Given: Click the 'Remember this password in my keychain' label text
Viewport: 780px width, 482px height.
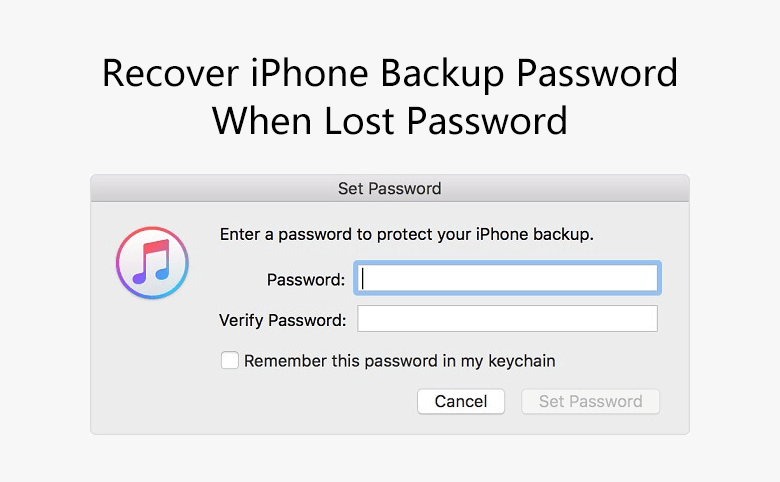Looking at the screenshot, I should click(399, 361).
